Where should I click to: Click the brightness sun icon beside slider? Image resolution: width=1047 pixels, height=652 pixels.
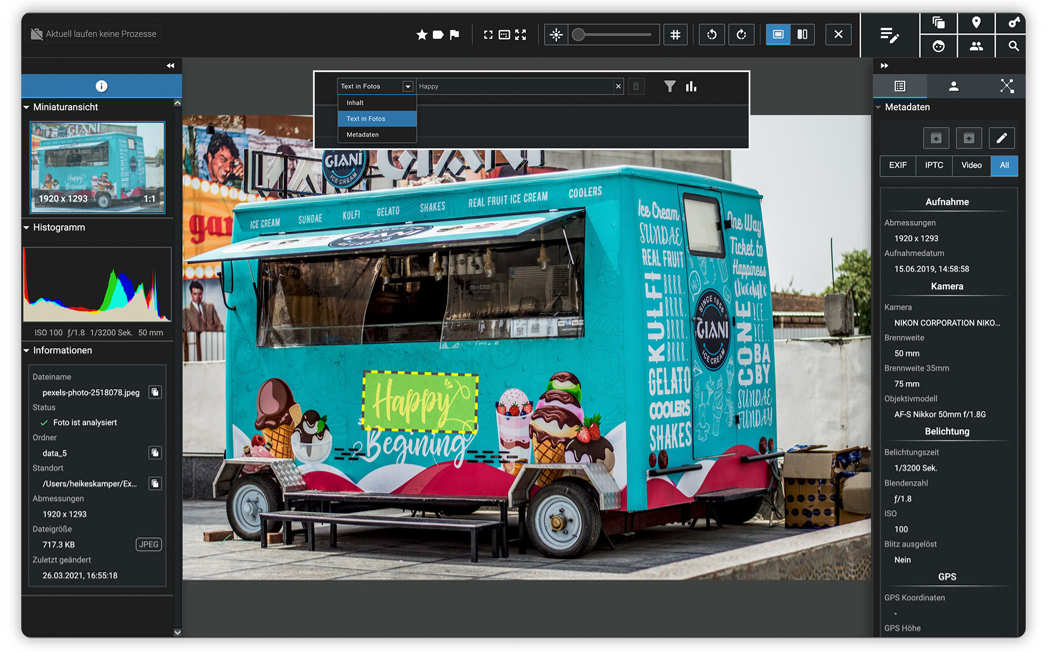556,35
